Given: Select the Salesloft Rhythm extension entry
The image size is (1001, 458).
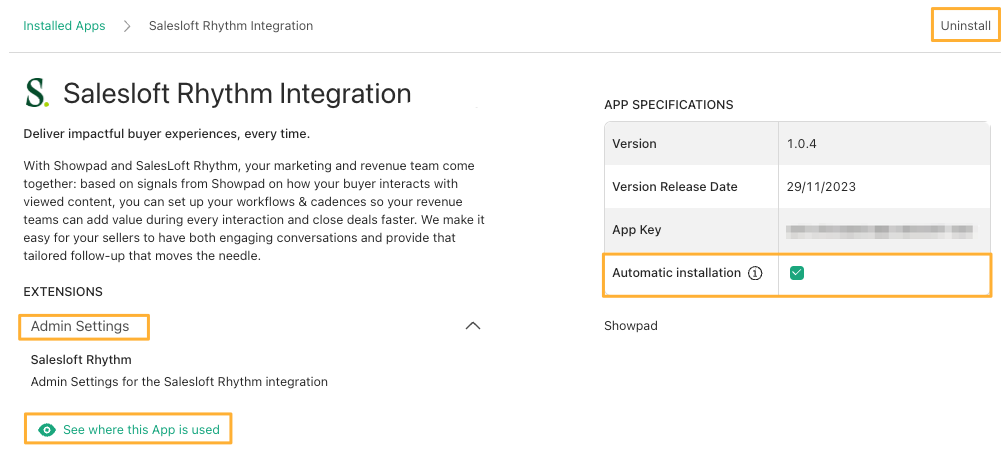Looking at the screenshot, I should pos(81,360).
